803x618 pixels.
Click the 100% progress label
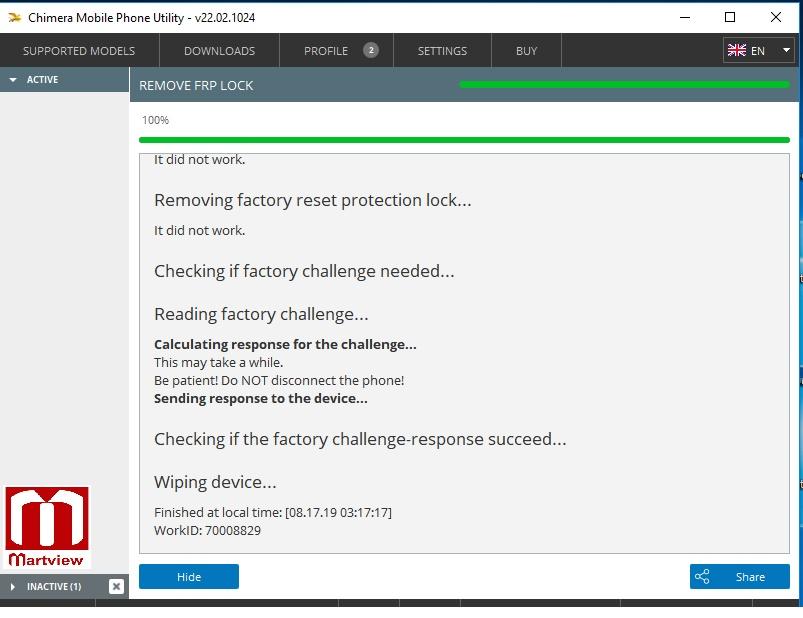[155, 120]
